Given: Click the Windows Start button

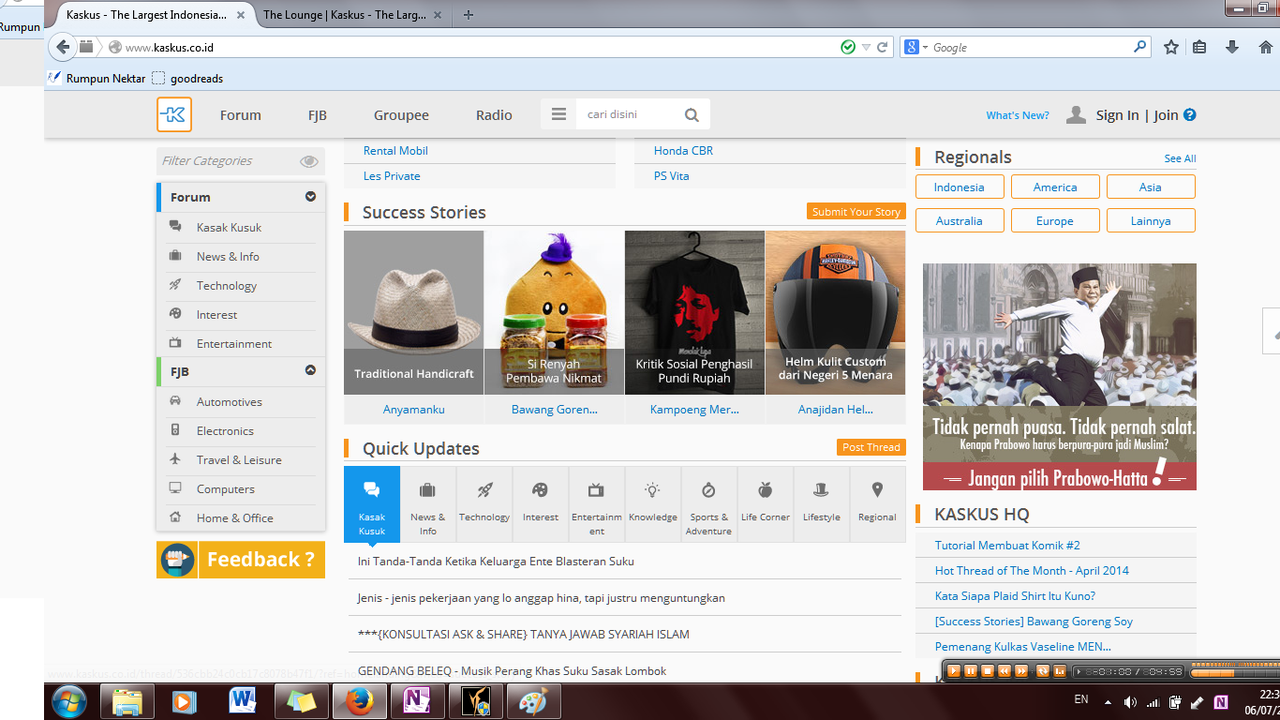Looking at the screenshot, I should (69, 702).
